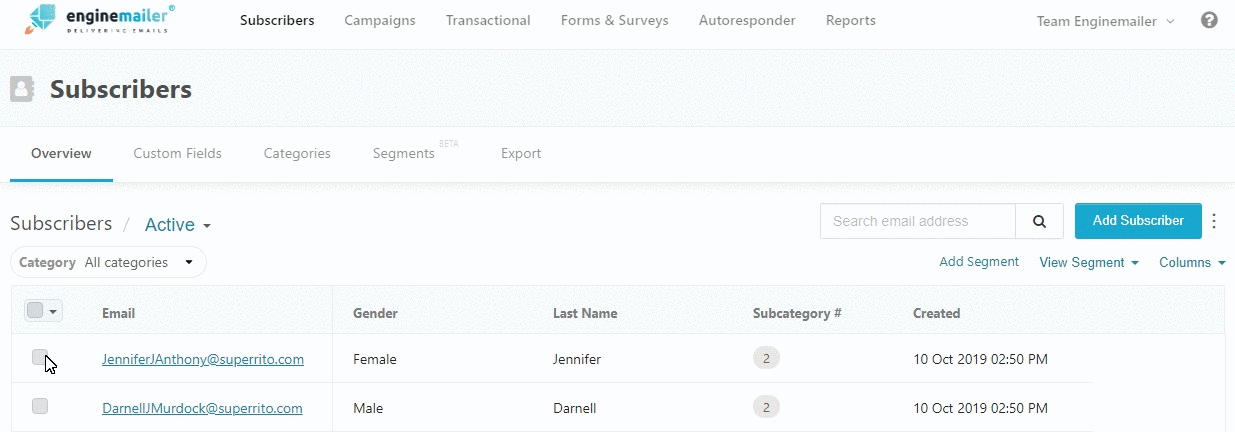The image size is (1235, 432).
Task: Open the three-dot more options menu
Action: click(x=1215, y=221)
